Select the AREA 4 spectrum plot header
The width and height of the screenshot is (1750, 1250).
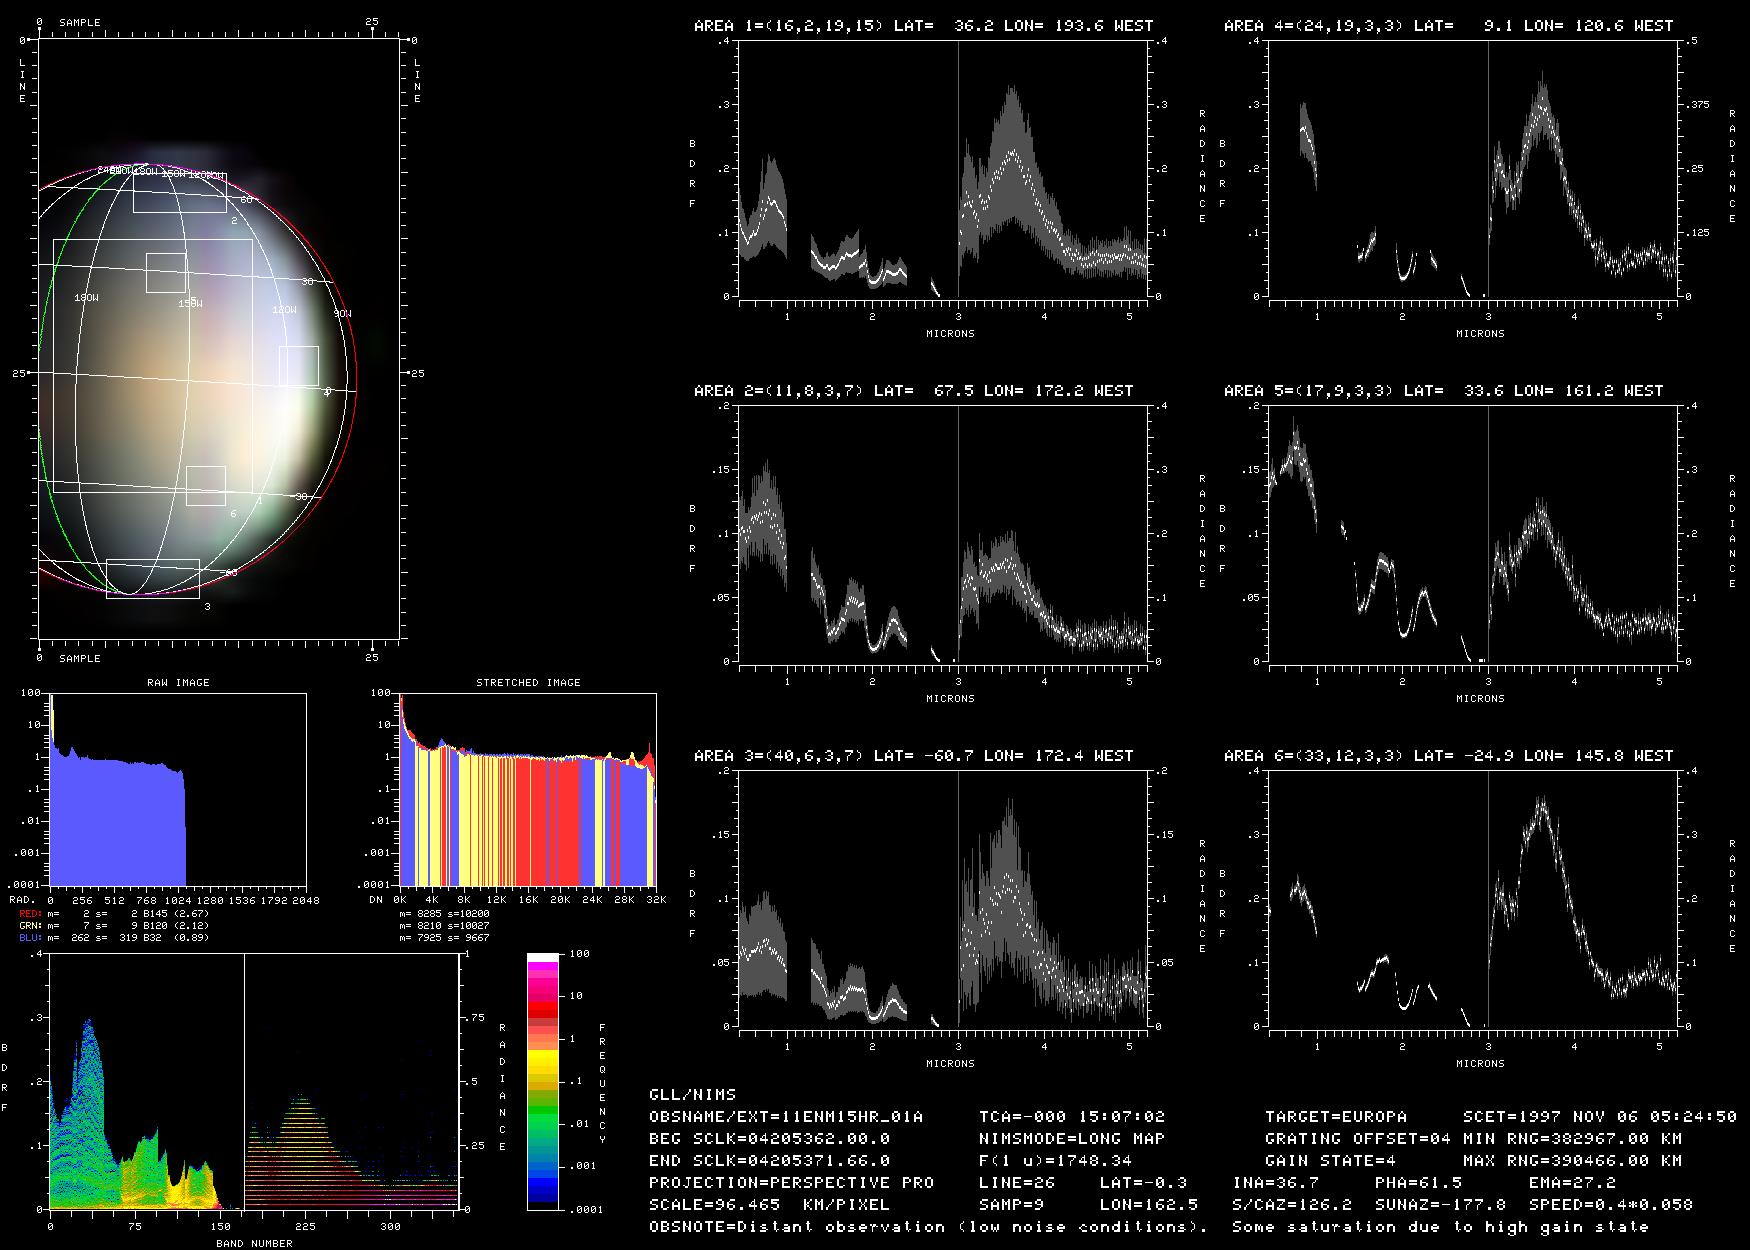[1448, 26]
